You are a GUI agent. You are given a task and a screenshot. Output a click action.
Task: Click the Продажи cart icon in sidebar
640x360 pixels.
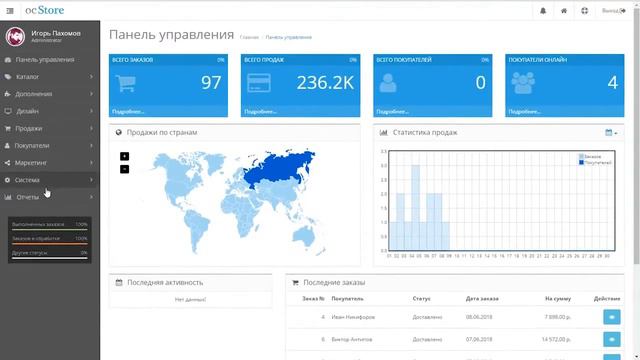[x=8, y=128]
